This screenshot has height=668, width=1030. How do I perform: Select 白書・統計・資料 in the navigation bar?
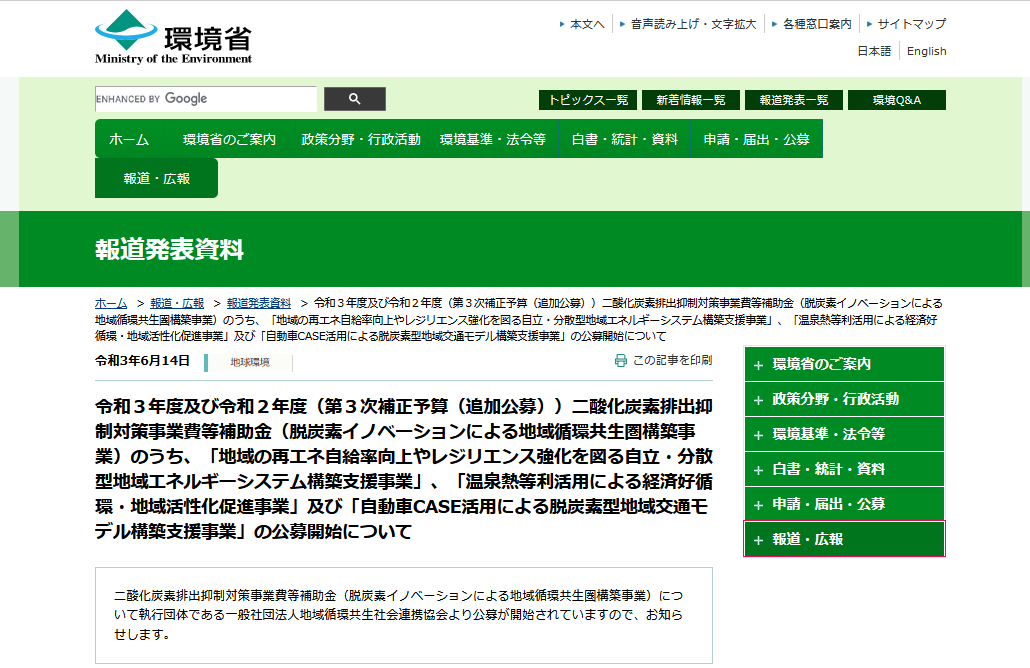(x=624, y=139)
